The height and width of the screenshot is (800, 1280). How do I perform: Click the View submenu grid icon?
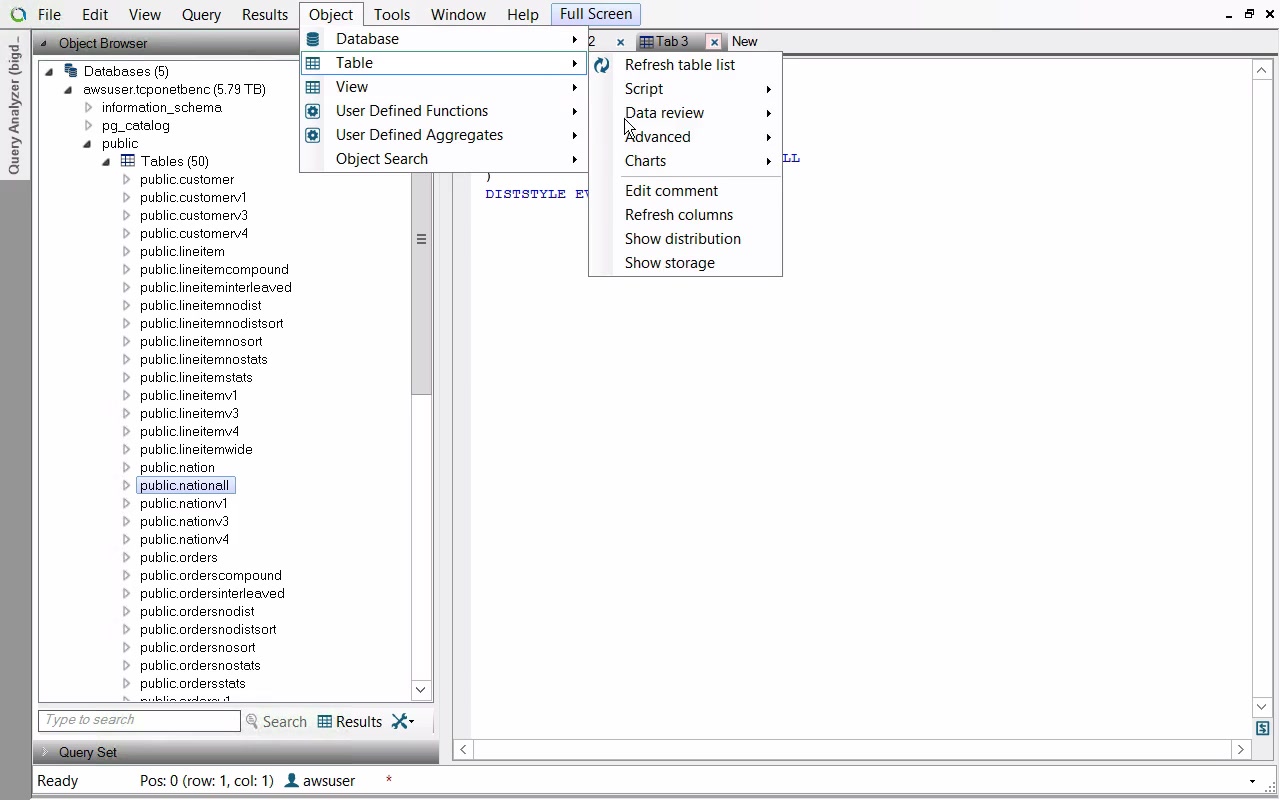point(313,87)
